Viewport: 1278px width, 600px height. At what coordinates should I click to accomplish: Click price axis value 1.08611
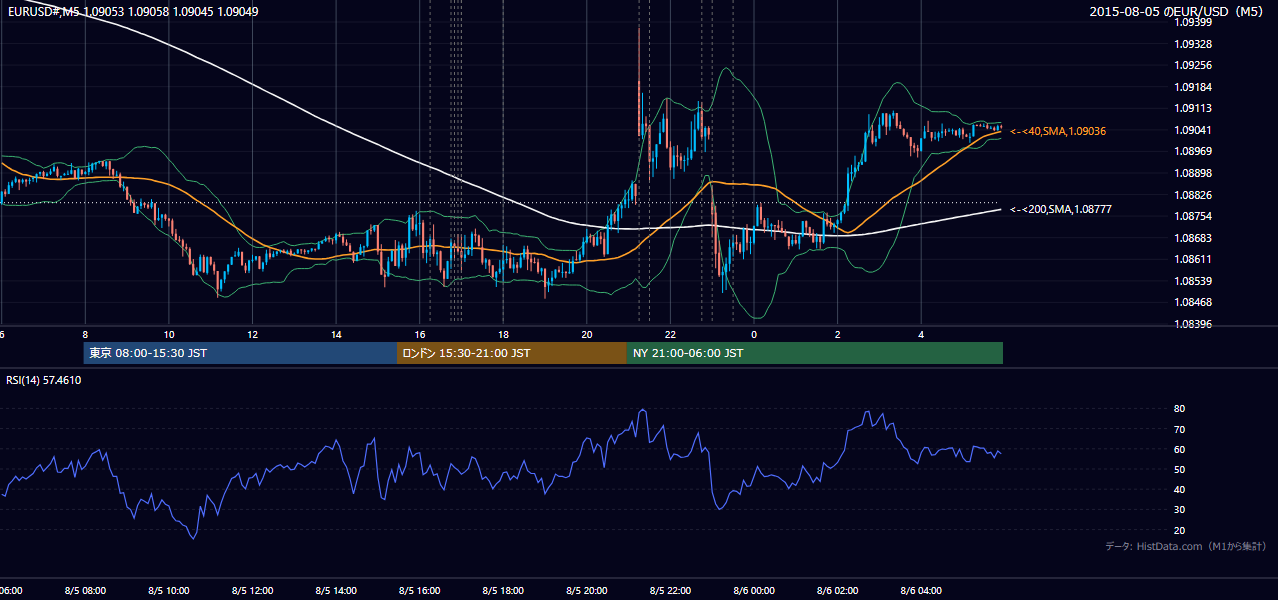pos(1193,259)
